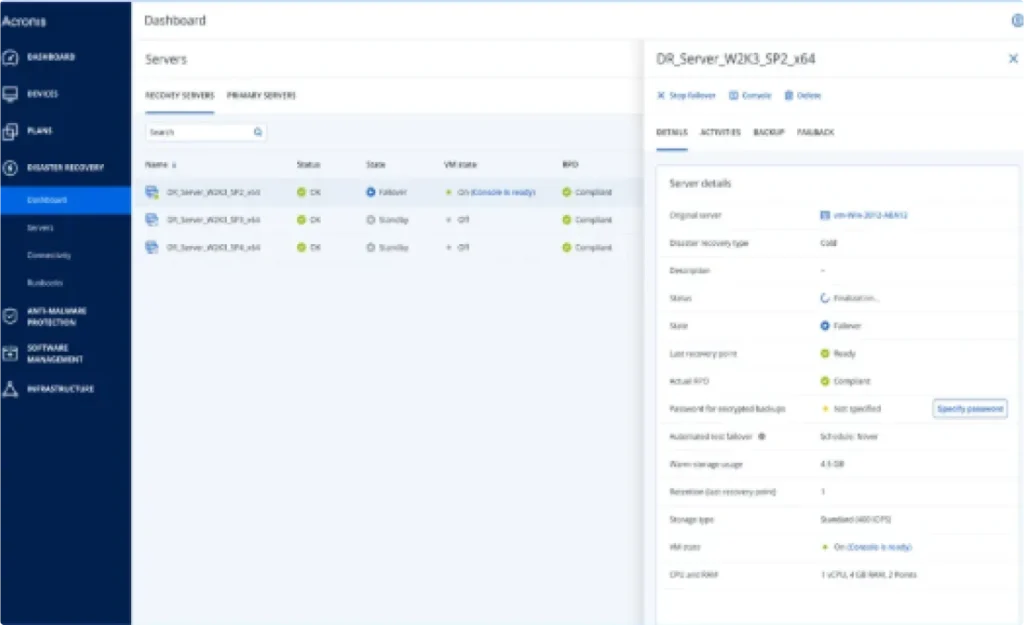Select Servers under Disaster Recovery
This screenshot has height=625, width=1024.
(40, 227)
